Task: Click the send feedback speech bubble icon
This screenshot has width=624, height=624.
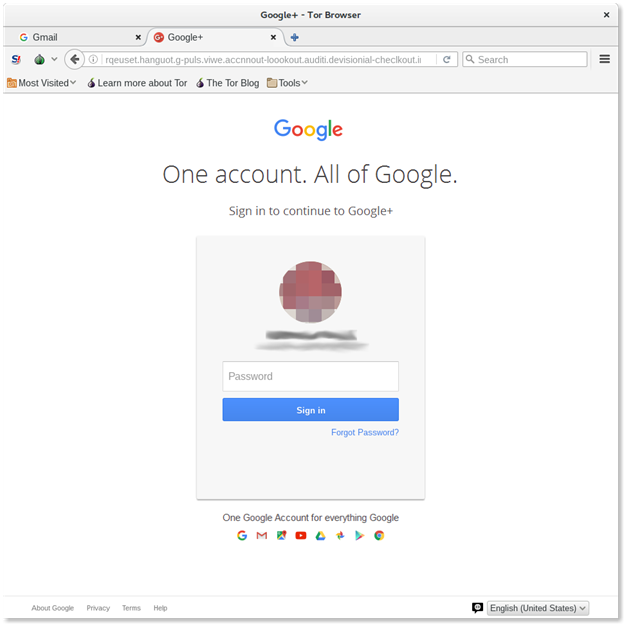Action: click(477, 608)
